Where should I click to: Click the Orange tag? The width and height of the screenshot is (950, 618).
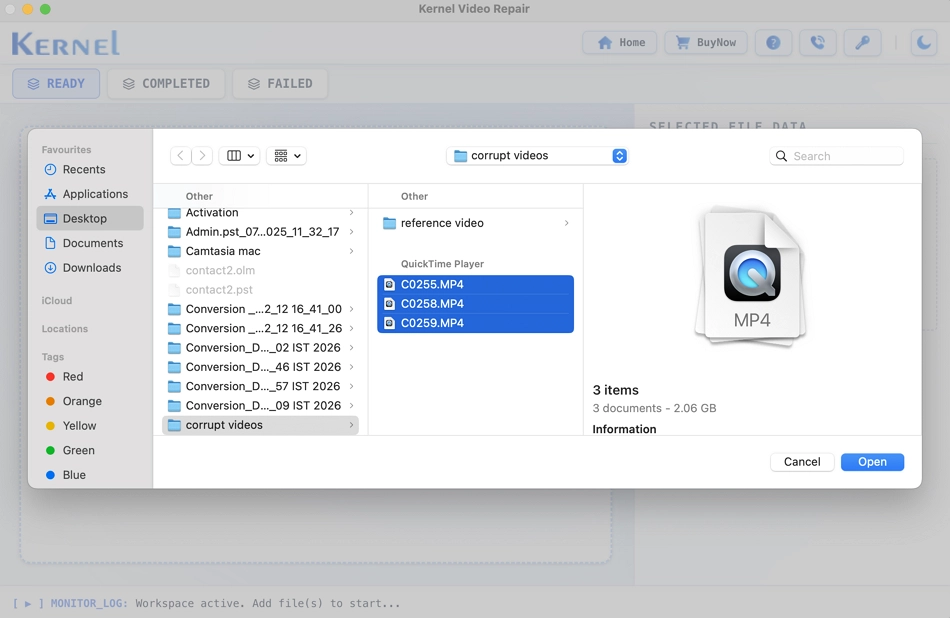coord(90,401)
